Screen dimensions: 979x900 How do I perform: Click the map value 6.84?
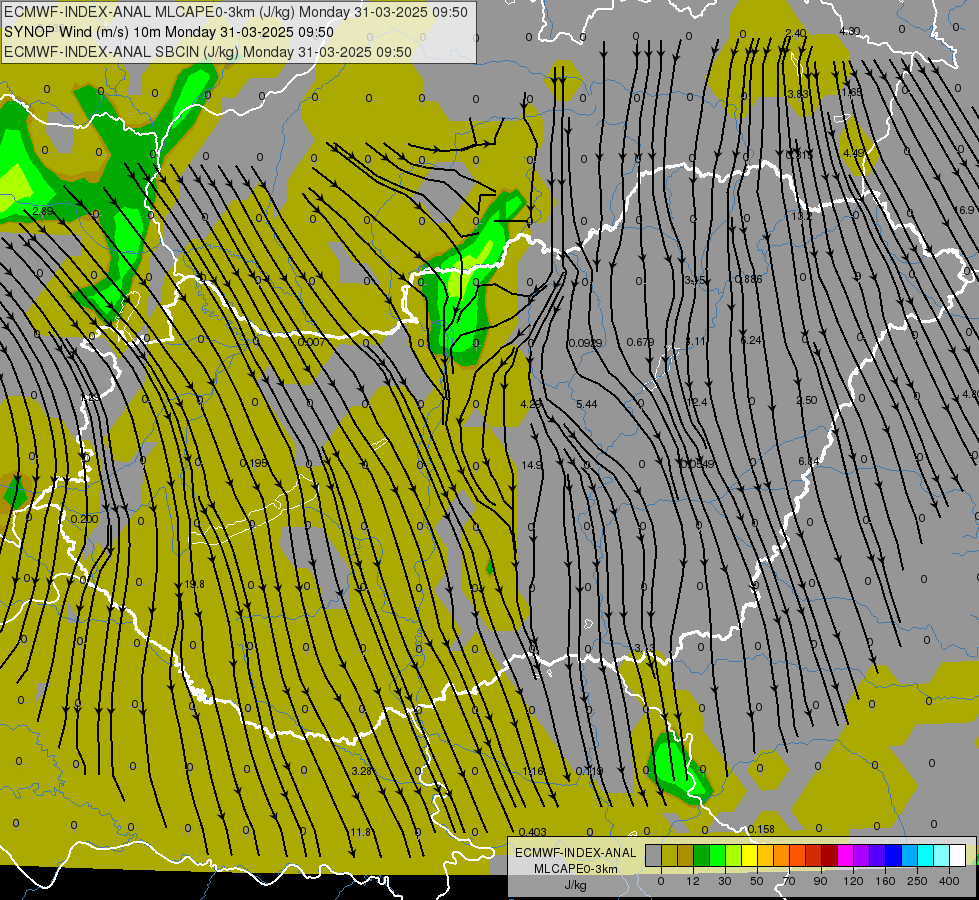click(x=809, y=461)
